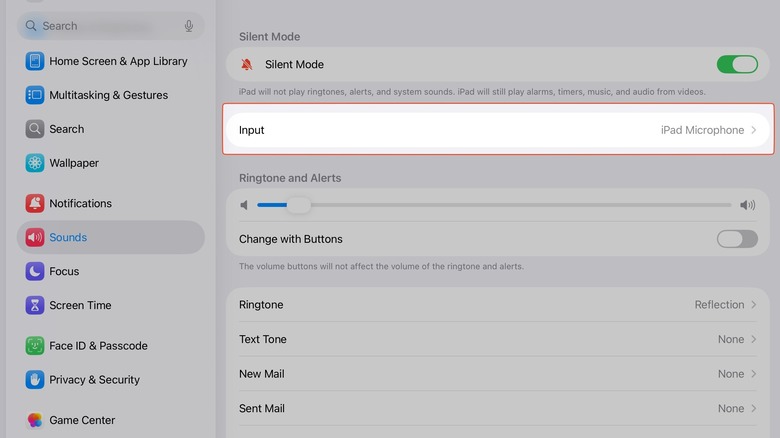Image resolution: width=780 pixels, height=438 pixels.
Task: Expand the Text Tone options
Action: pyautogui.click(x=497, y=339)
